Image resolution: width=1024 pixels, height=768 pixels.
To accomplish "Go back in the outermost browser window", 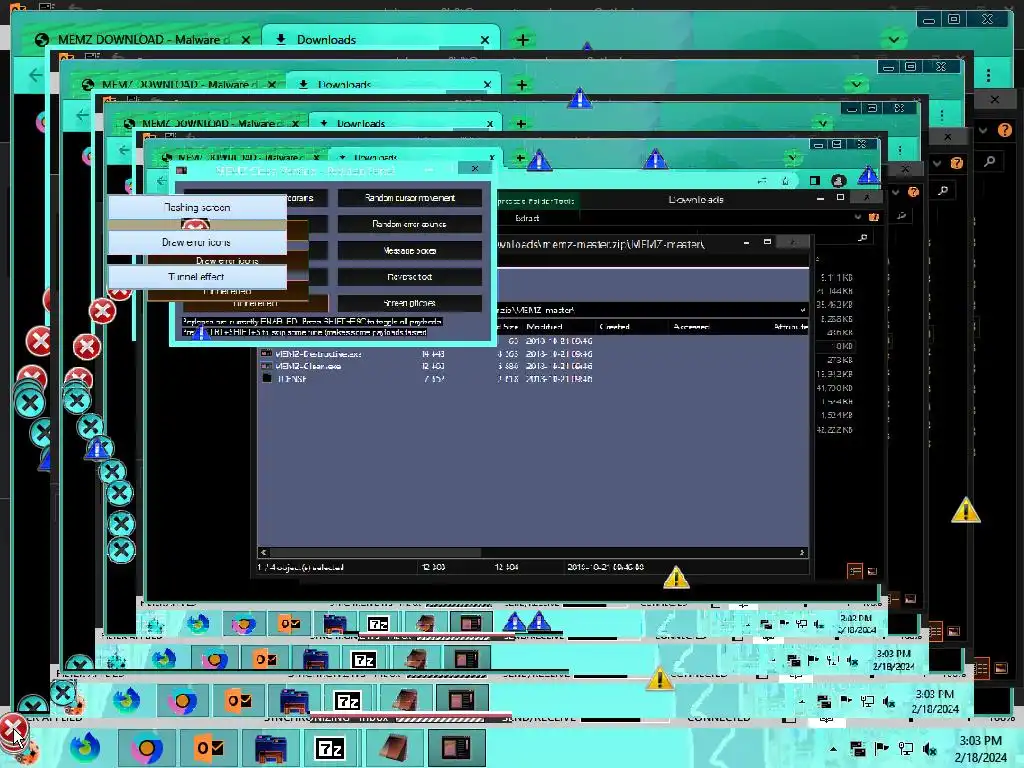I will [35, 75].
